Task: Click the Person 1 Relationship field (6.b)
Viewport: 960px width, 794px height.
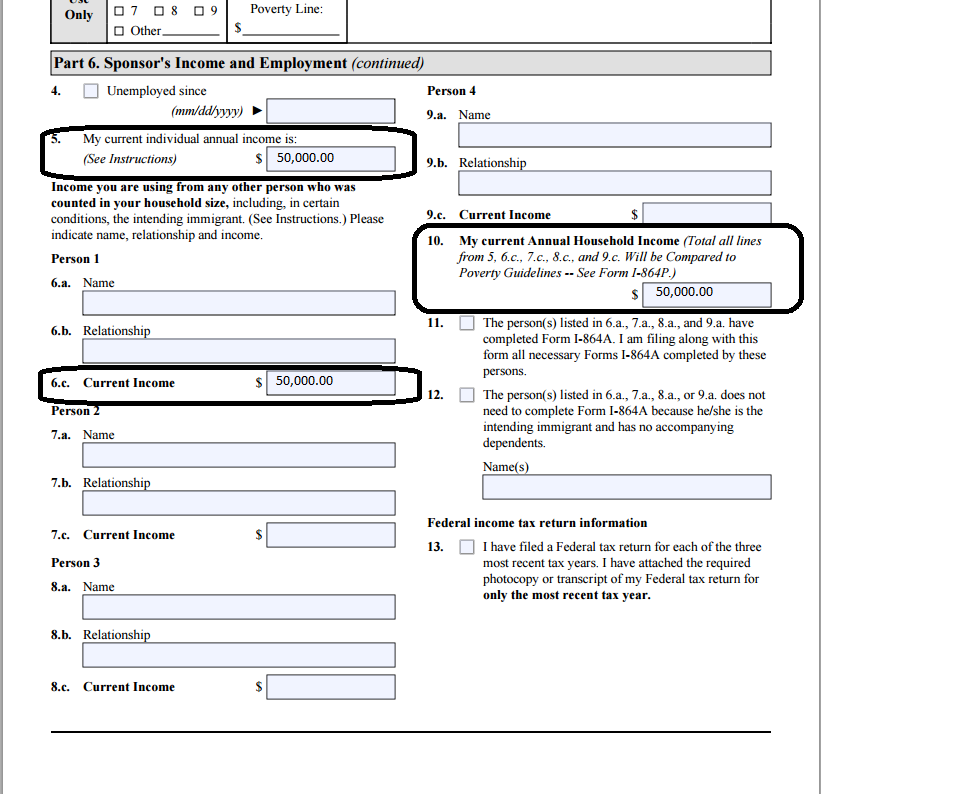Action: pos(239,351)
